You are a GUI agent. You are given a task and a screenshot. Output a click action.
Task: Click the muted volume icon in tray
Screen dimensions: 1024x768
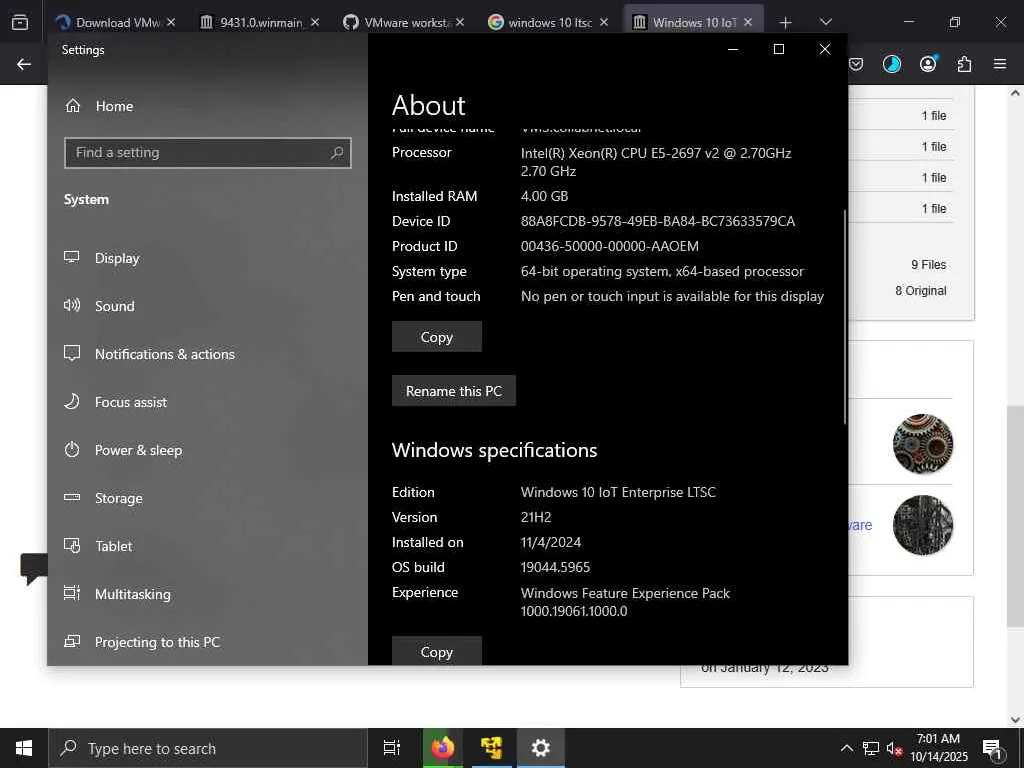[x=894, y=748]
